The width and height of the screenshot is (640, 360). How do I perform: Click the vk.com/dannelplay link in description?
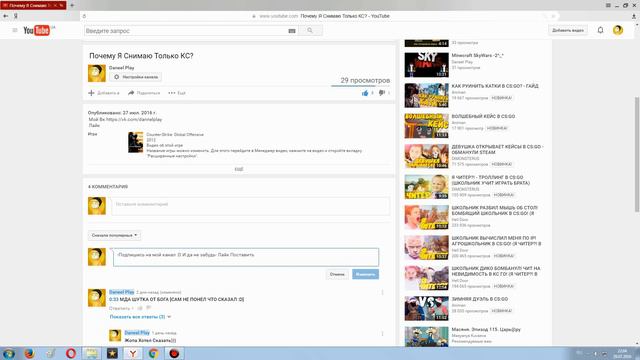(x=134, y=120)
